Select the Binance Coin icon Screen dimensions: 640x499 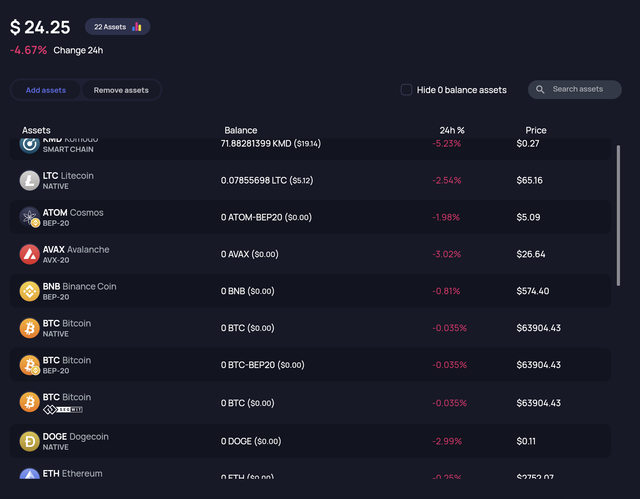(x=29, y=291)
